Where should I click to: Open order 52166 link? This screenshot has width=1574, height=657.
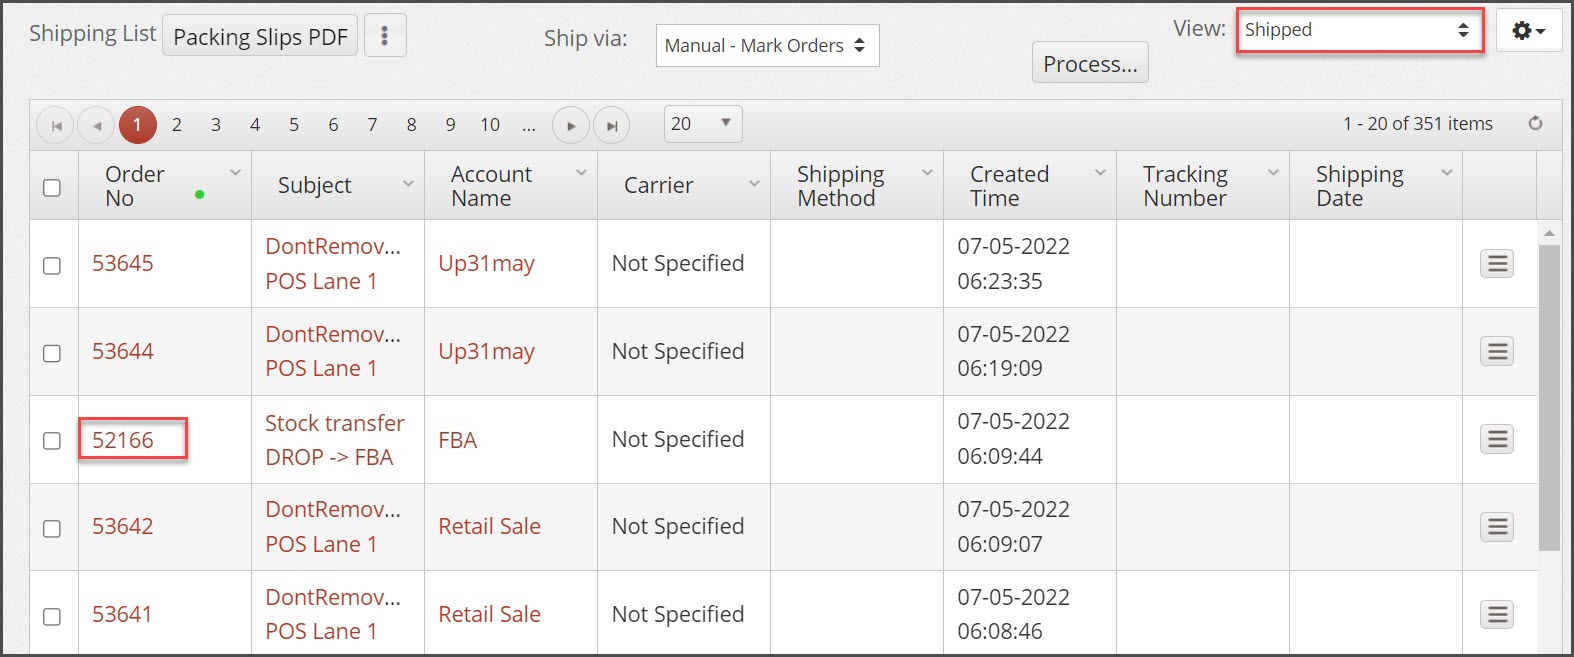[123, 440]
